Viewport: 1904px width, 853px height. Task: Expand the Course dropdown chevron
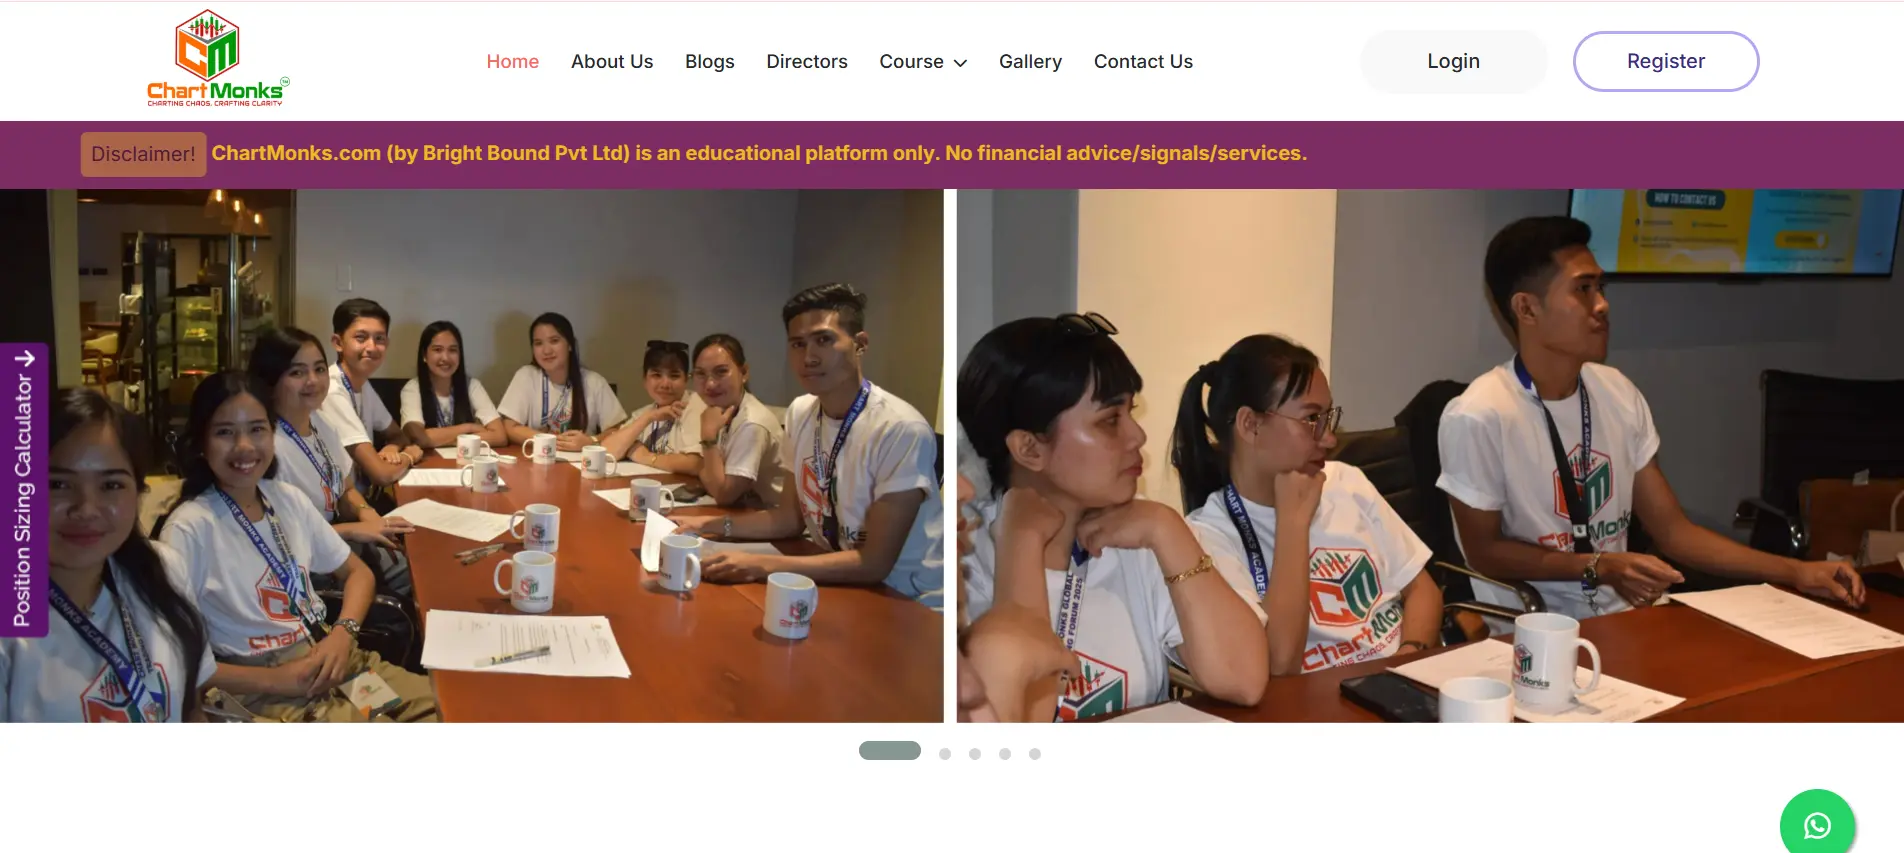[x=960, y=63]
